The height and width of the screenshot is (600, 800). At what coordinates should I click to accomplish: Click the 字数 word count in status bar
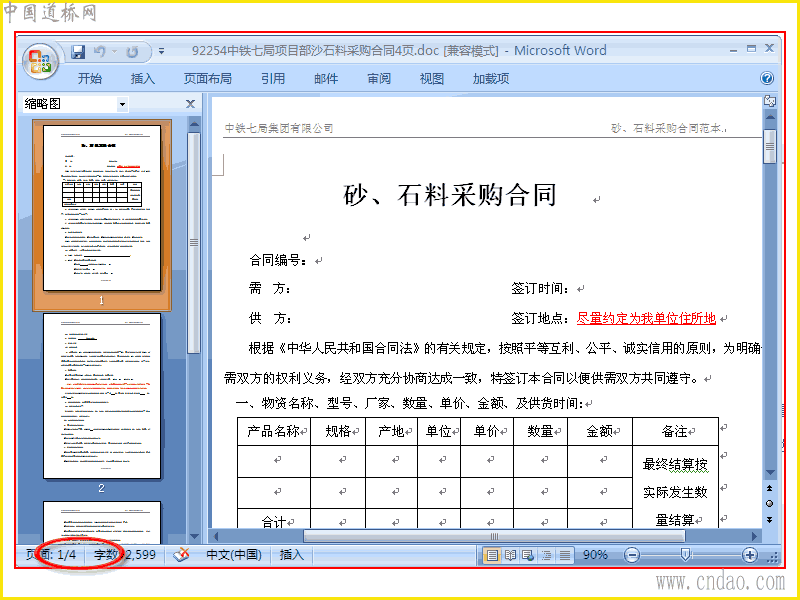(x=125, y=555)
